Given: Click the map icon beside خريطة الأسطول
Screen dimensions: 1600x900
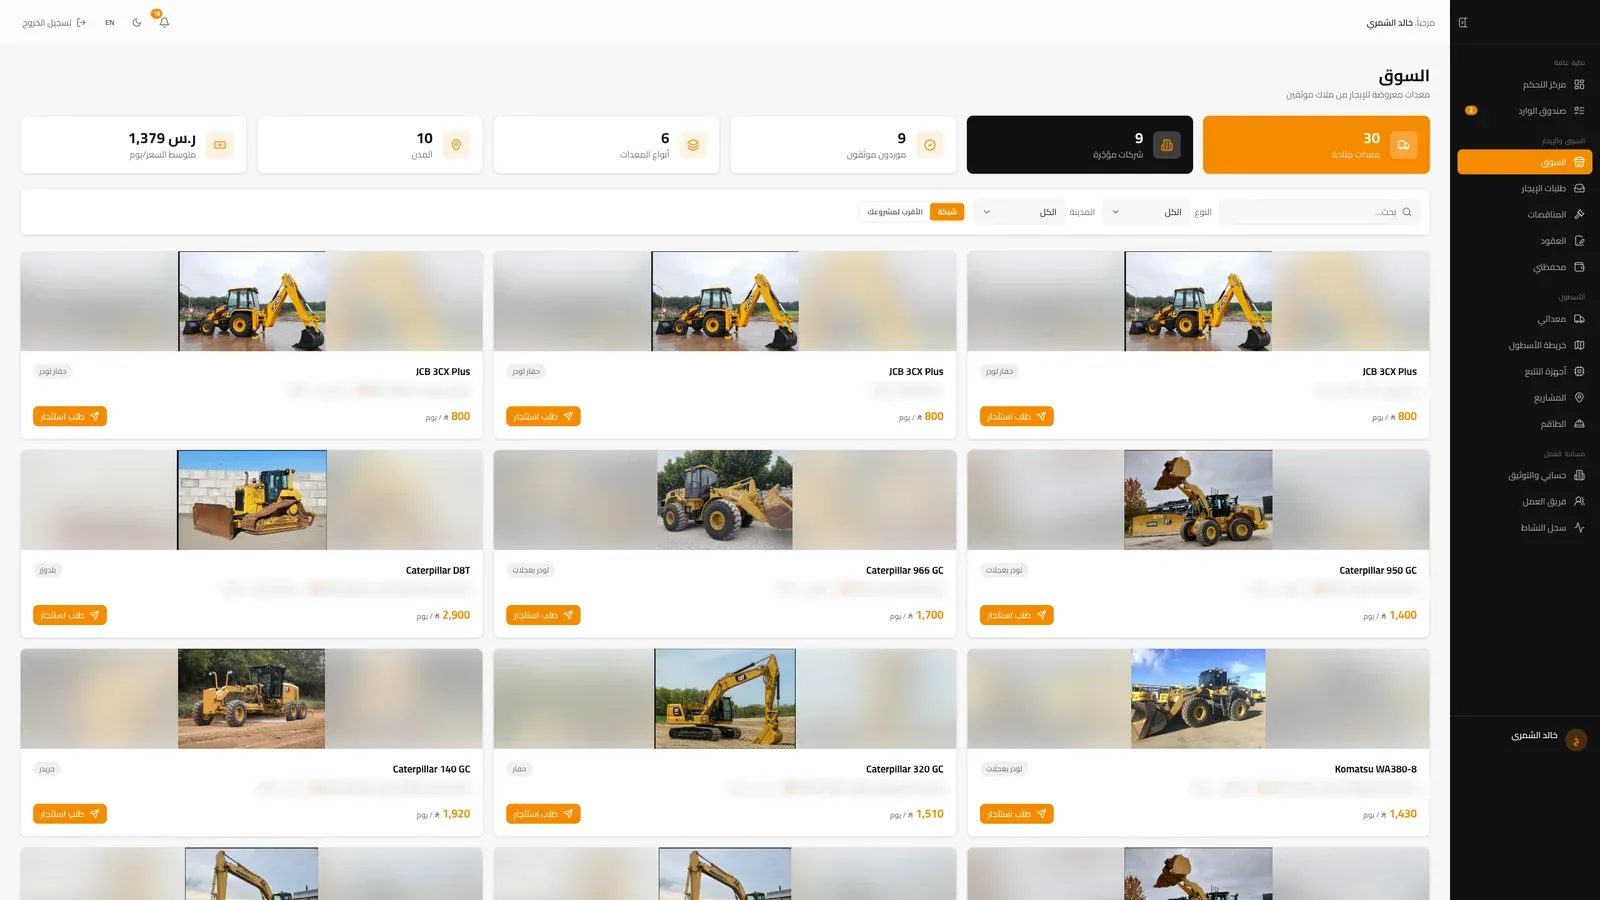Looking at the screenshot, I should (1579, 345).
